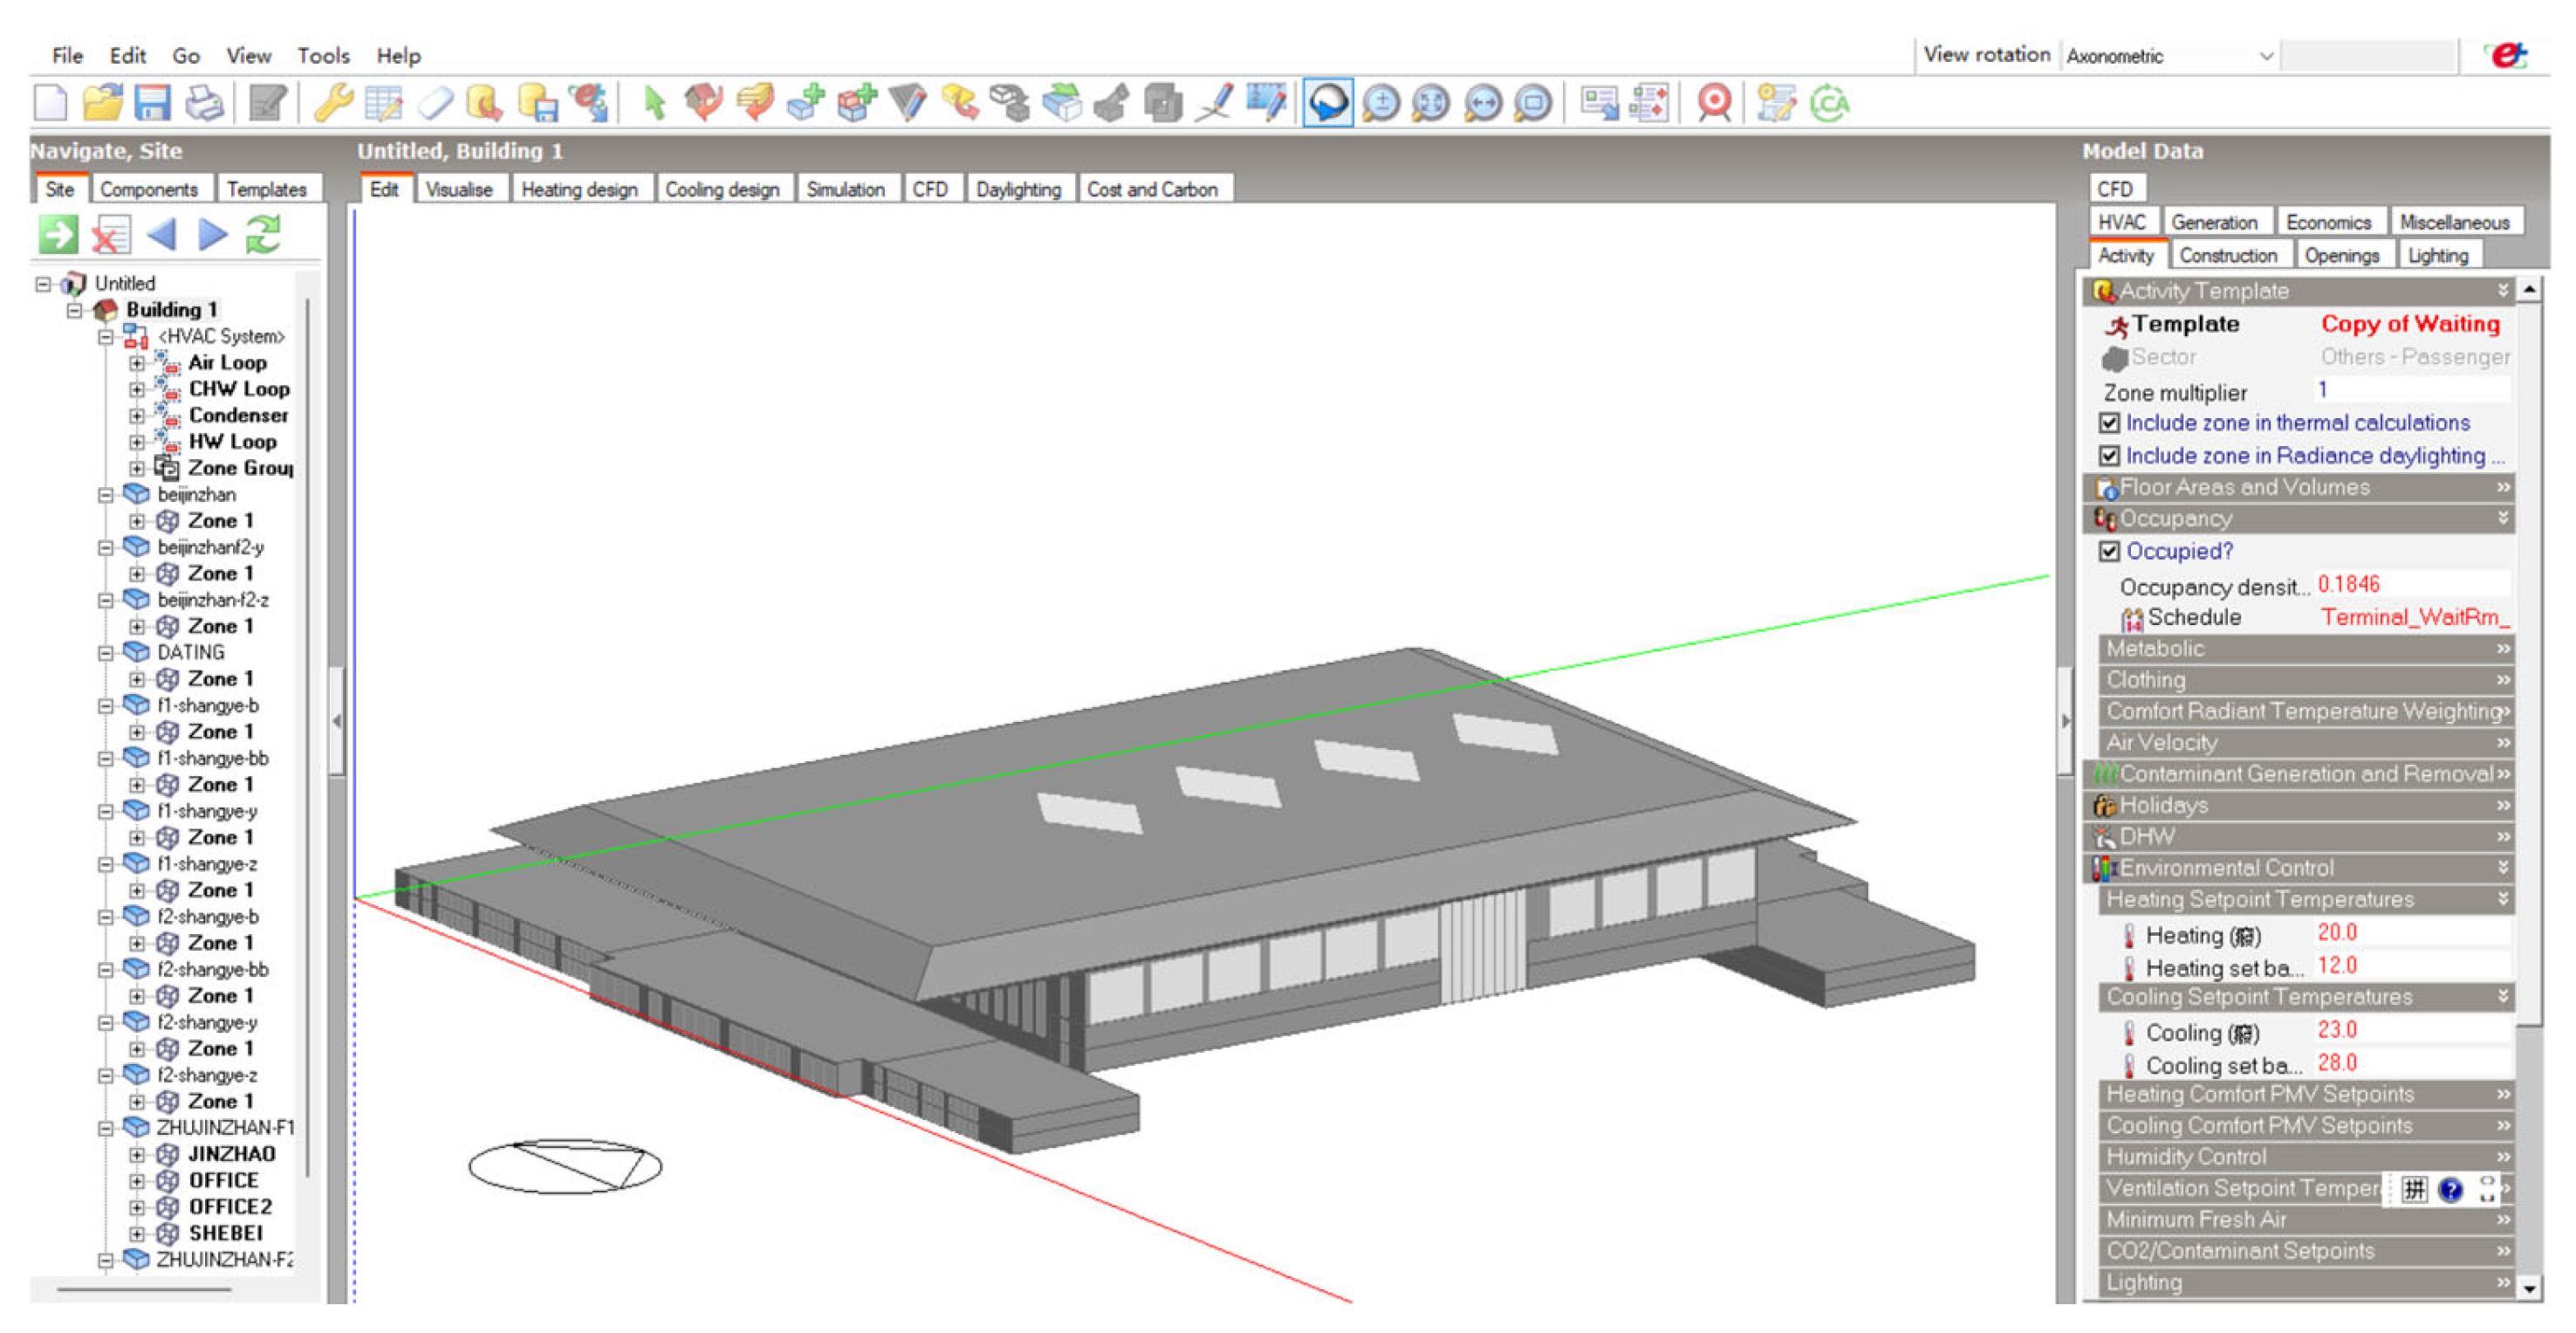
Task: Click the red target icon in toolbar
Action: pos(1715,103)
